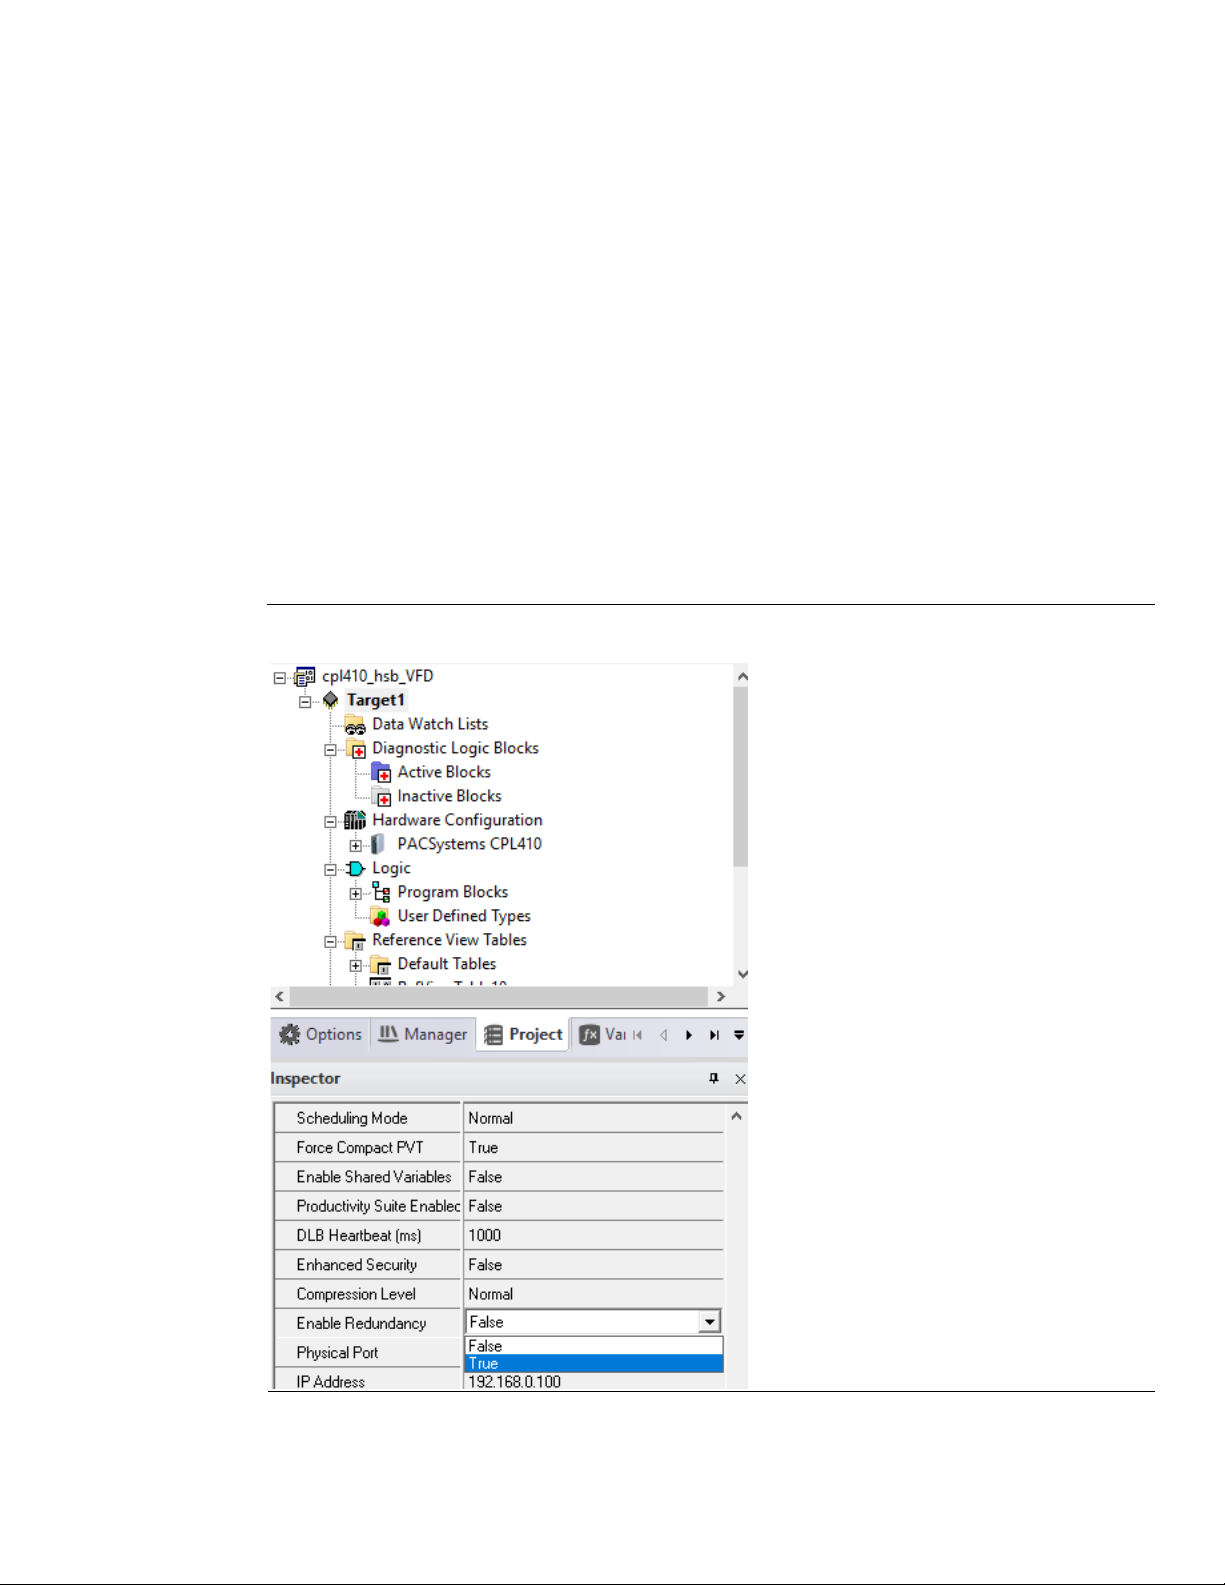Select the Enable Redundancy property label
Viewport: 1225px width, 1585px height.
click(x=368, y=1323)
